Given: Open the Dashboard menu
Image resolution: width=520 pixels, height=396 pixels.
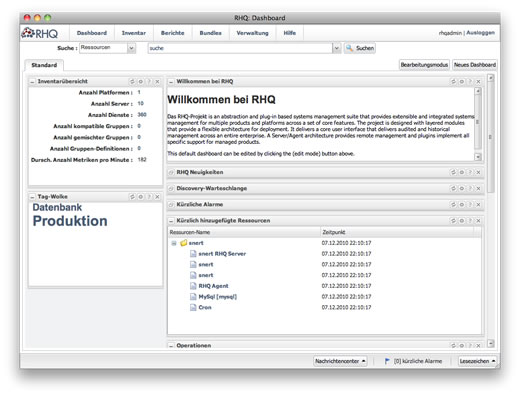Looking at the screenshot, I should 92,33.
